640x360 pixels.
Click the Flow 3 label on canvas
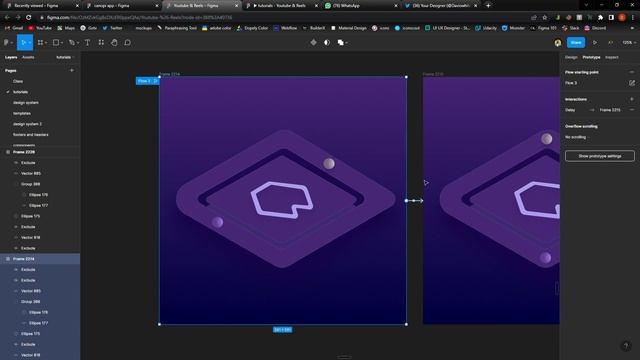[144, 81]
